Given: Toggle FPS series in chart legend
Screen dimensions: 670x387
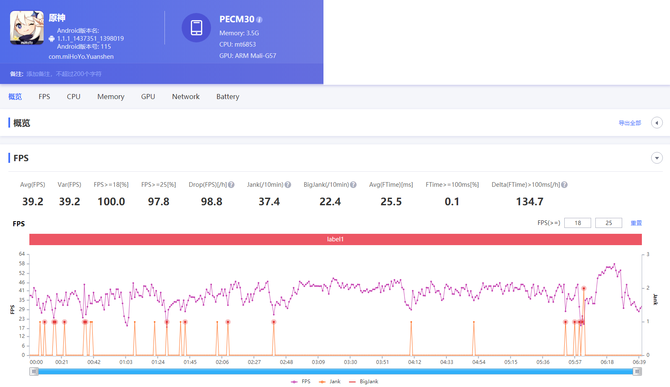Looking at the screenshot, I should [x=301, y=381].
